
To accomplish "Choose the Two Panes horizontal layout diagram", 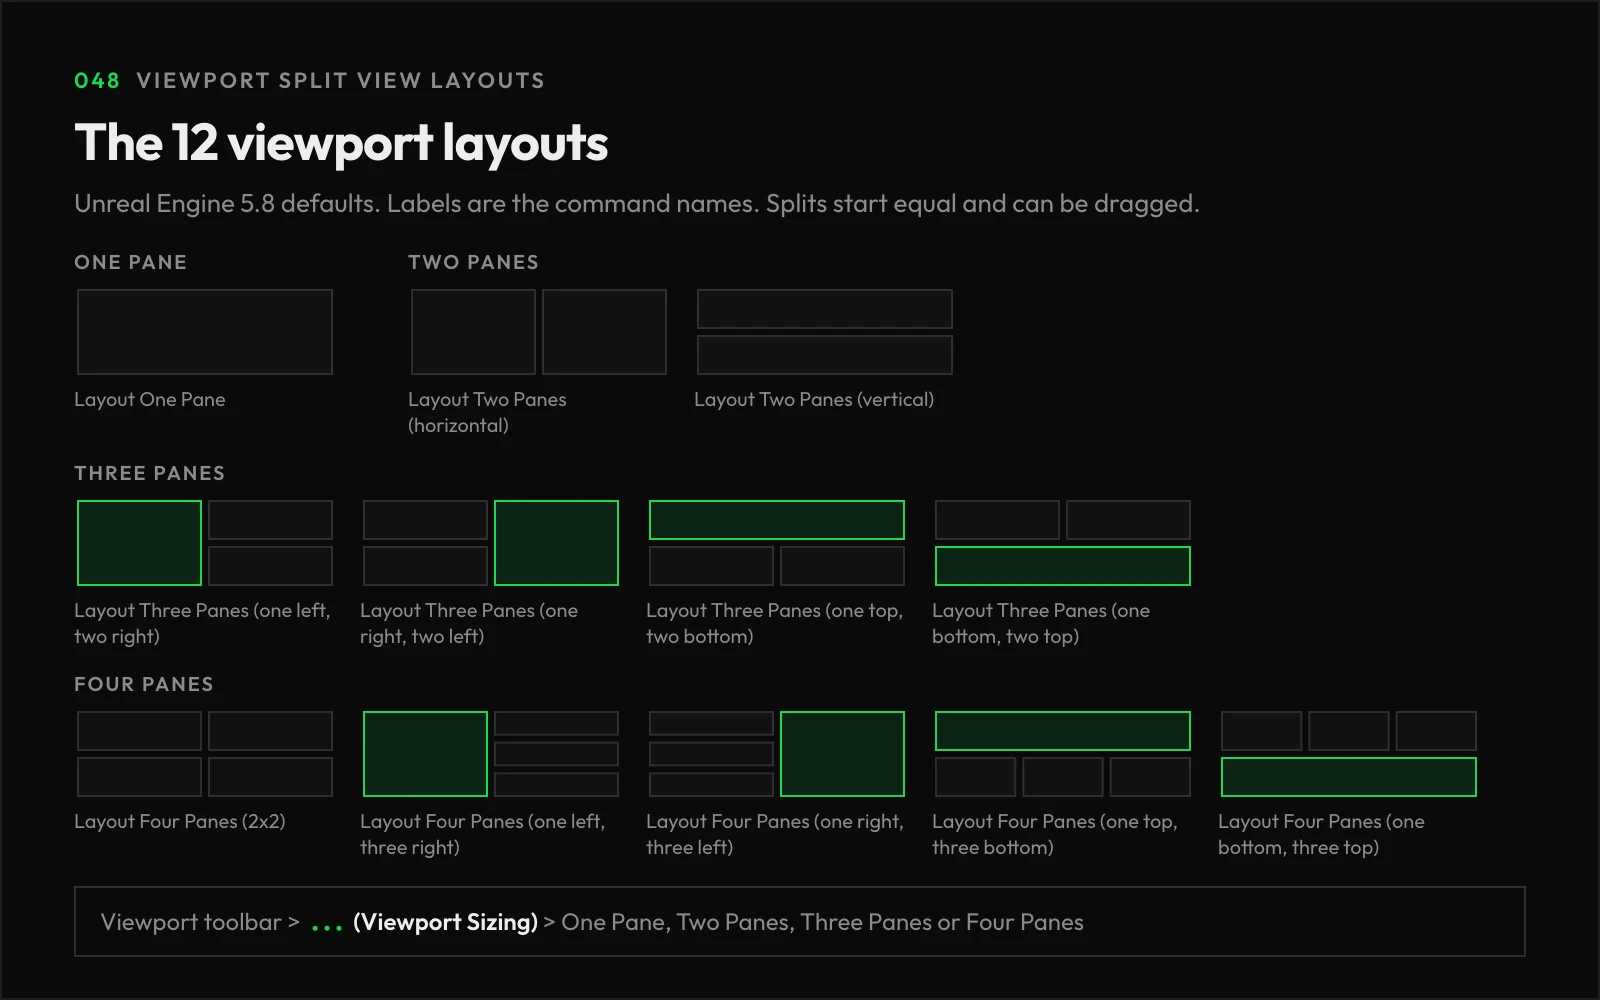I will (539, 332).
